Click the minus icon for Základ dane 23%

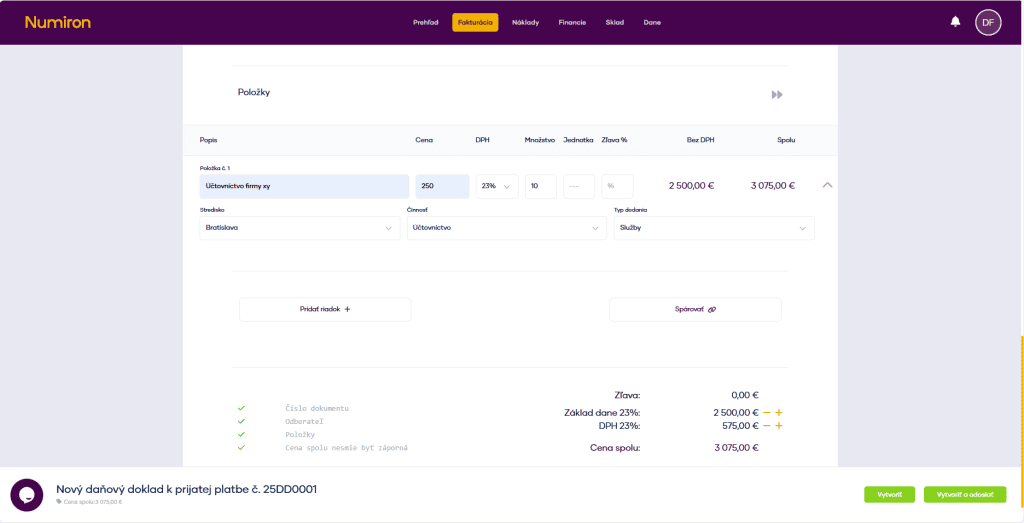pos(767,412)
